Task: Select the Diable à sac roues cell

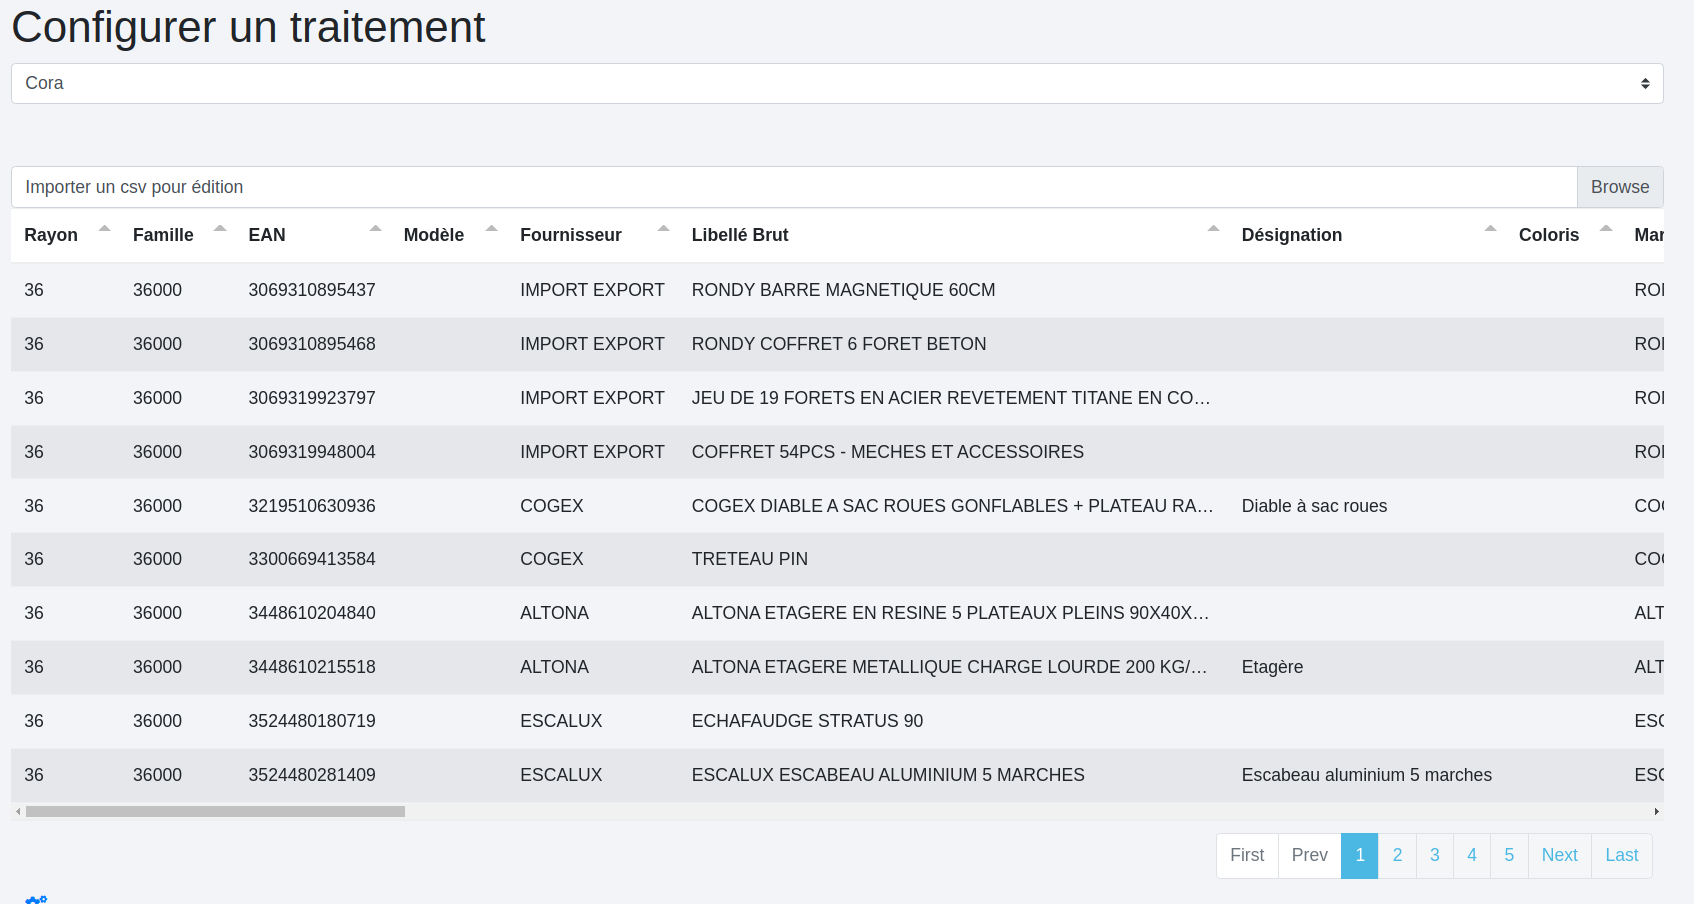Action: [x=1314, y=506]
